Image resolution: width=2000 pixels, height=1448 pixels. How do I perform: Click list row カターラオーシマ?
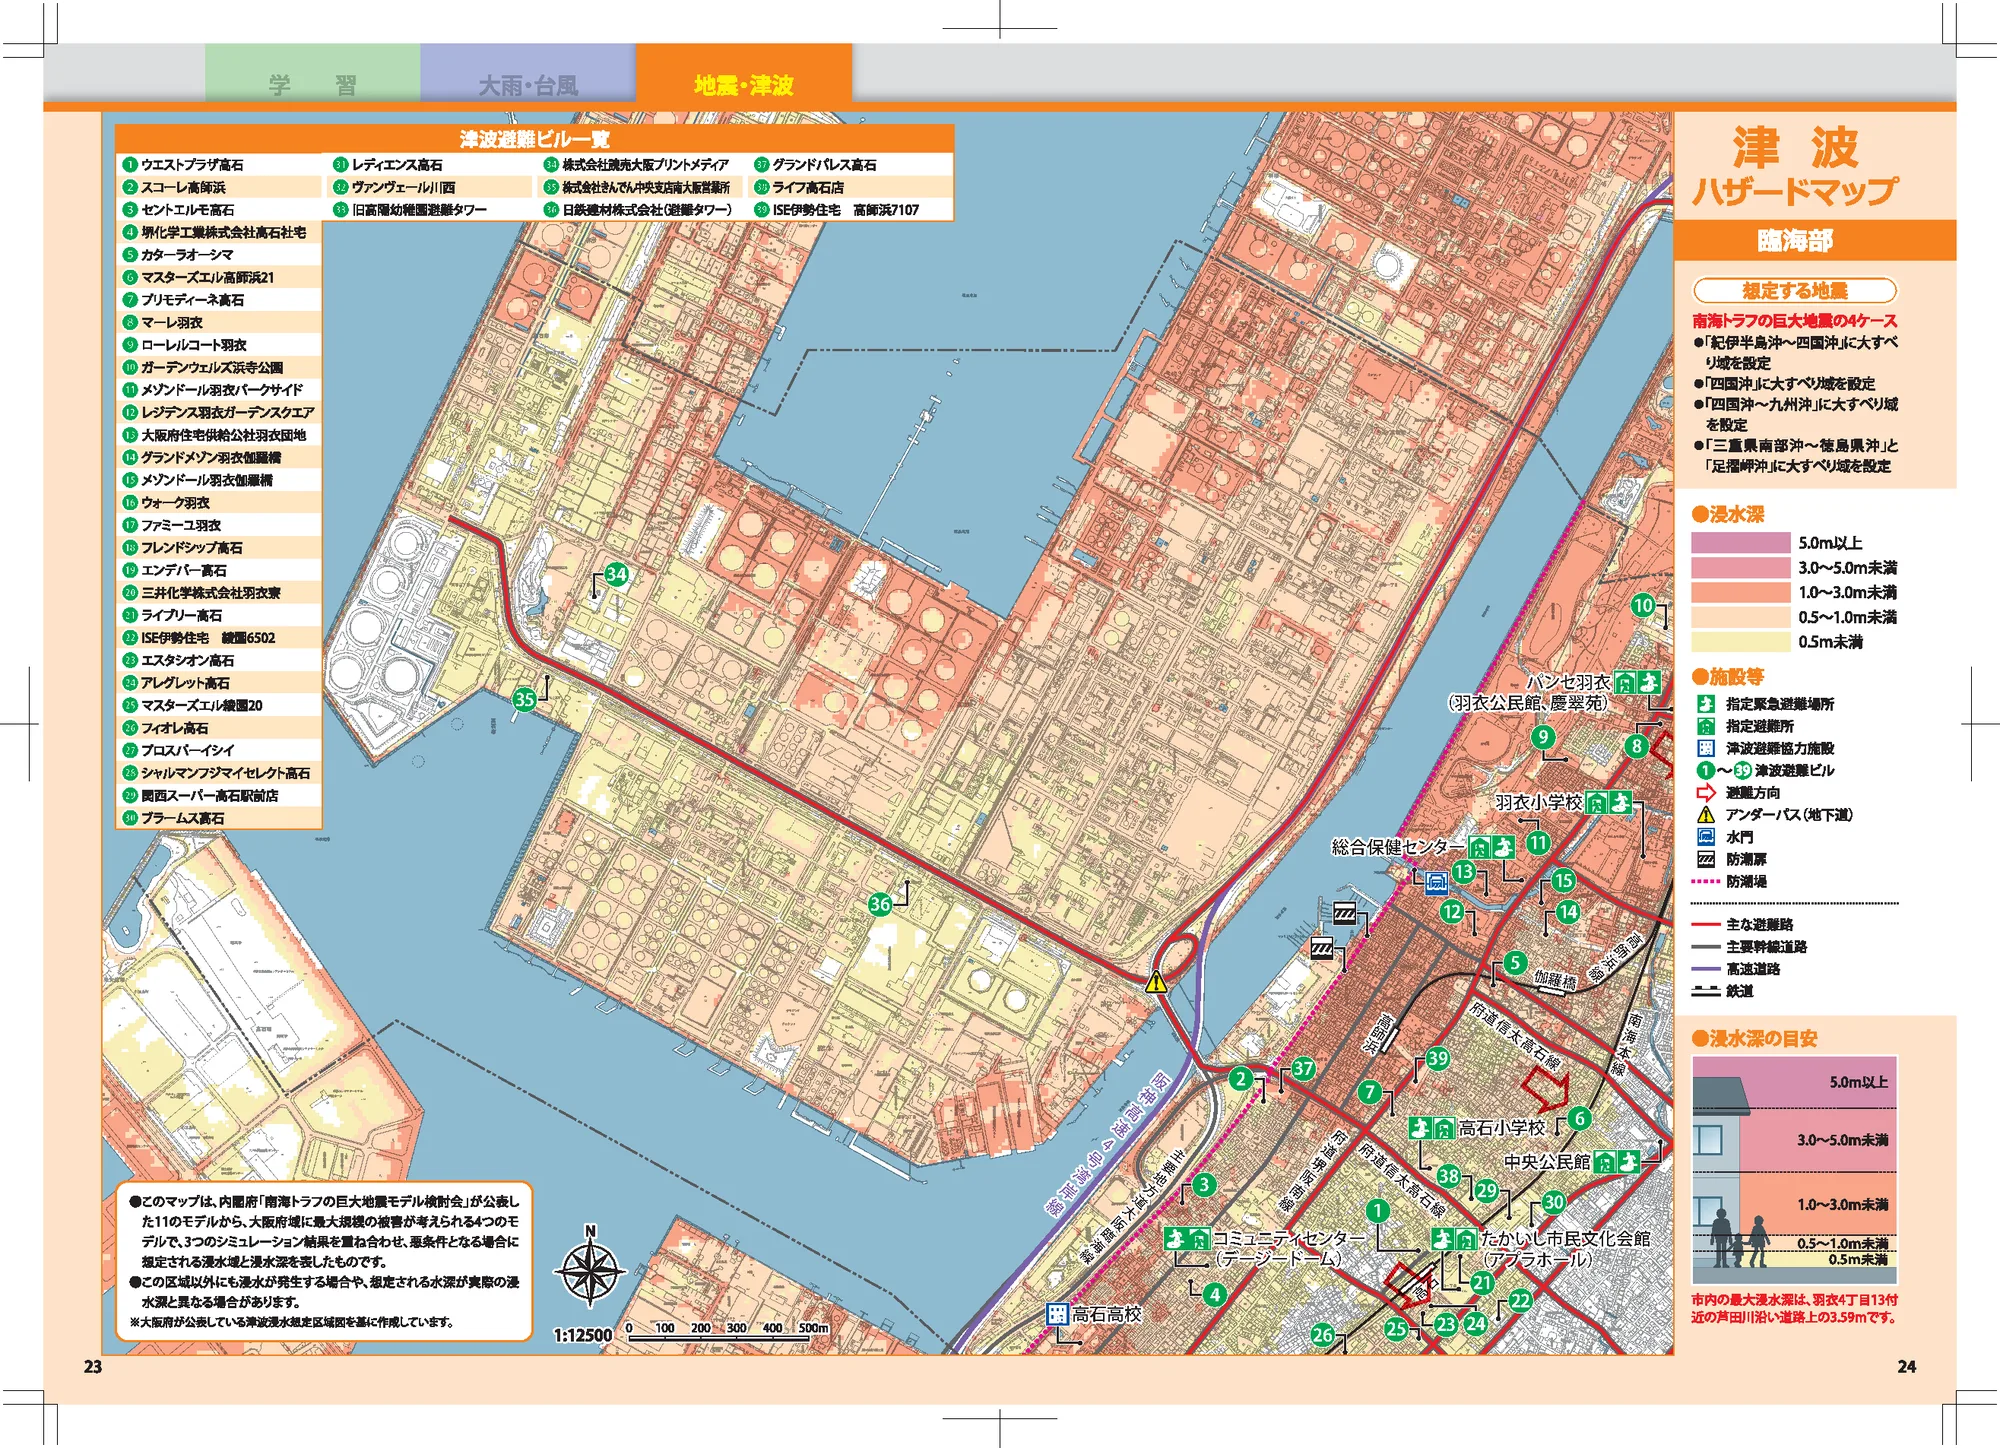click(220, 255)
